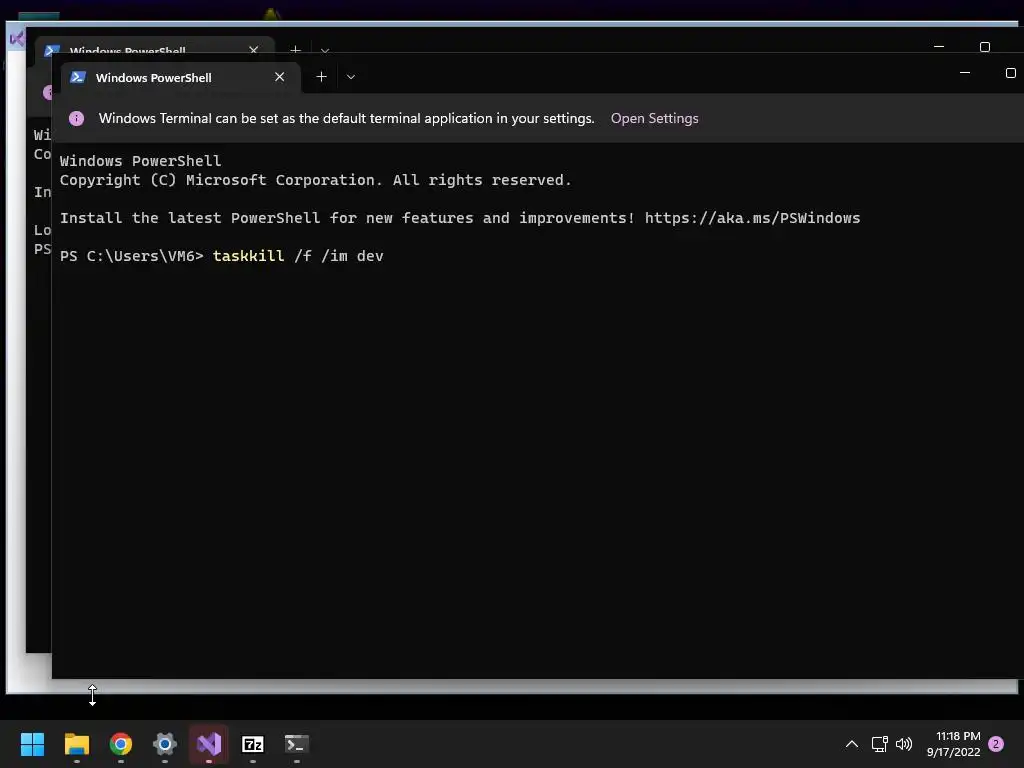This screenshot has width=1024, height=768.
Task: Minimize the back terminal window
Action: [939, 47]
